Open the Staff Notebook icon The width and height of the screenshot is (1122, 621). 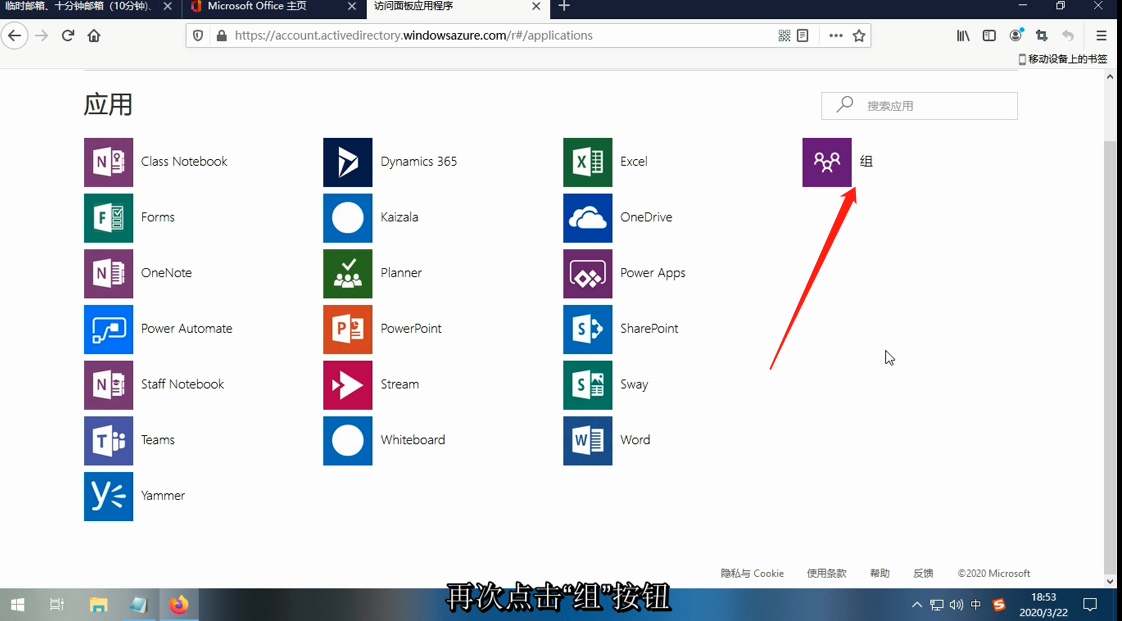[x=108, y=386]
